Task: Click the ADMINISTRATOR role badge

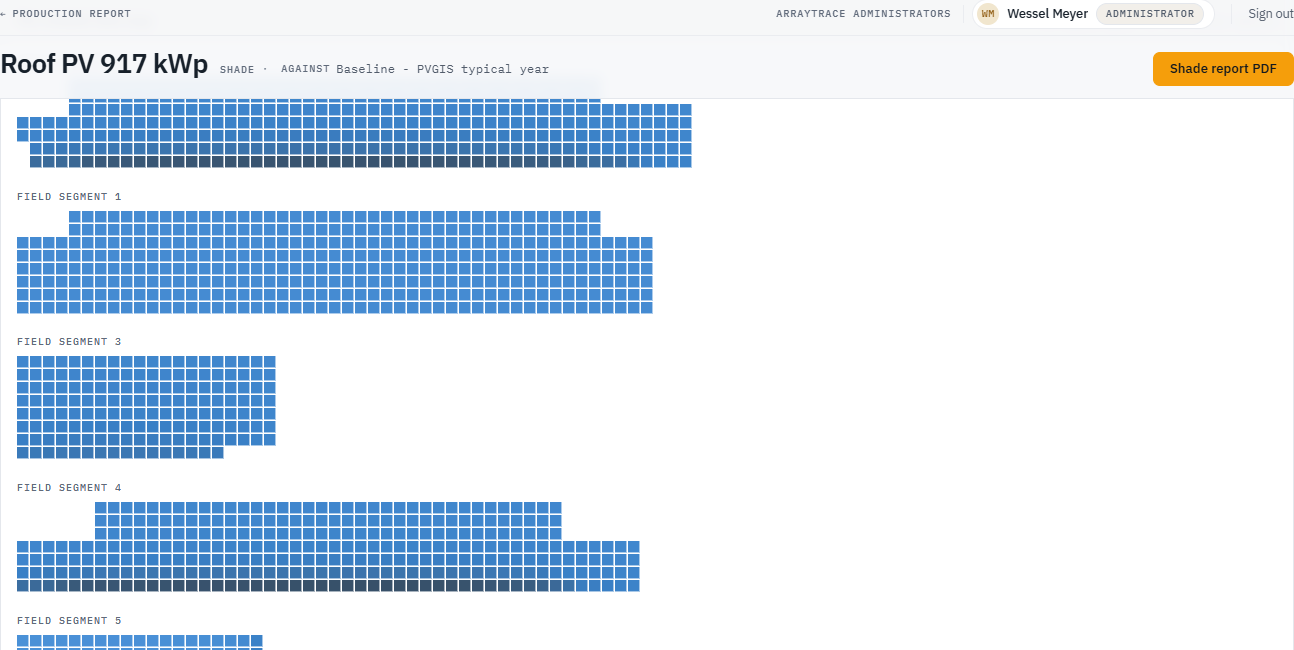Action: coord(1150,14)
